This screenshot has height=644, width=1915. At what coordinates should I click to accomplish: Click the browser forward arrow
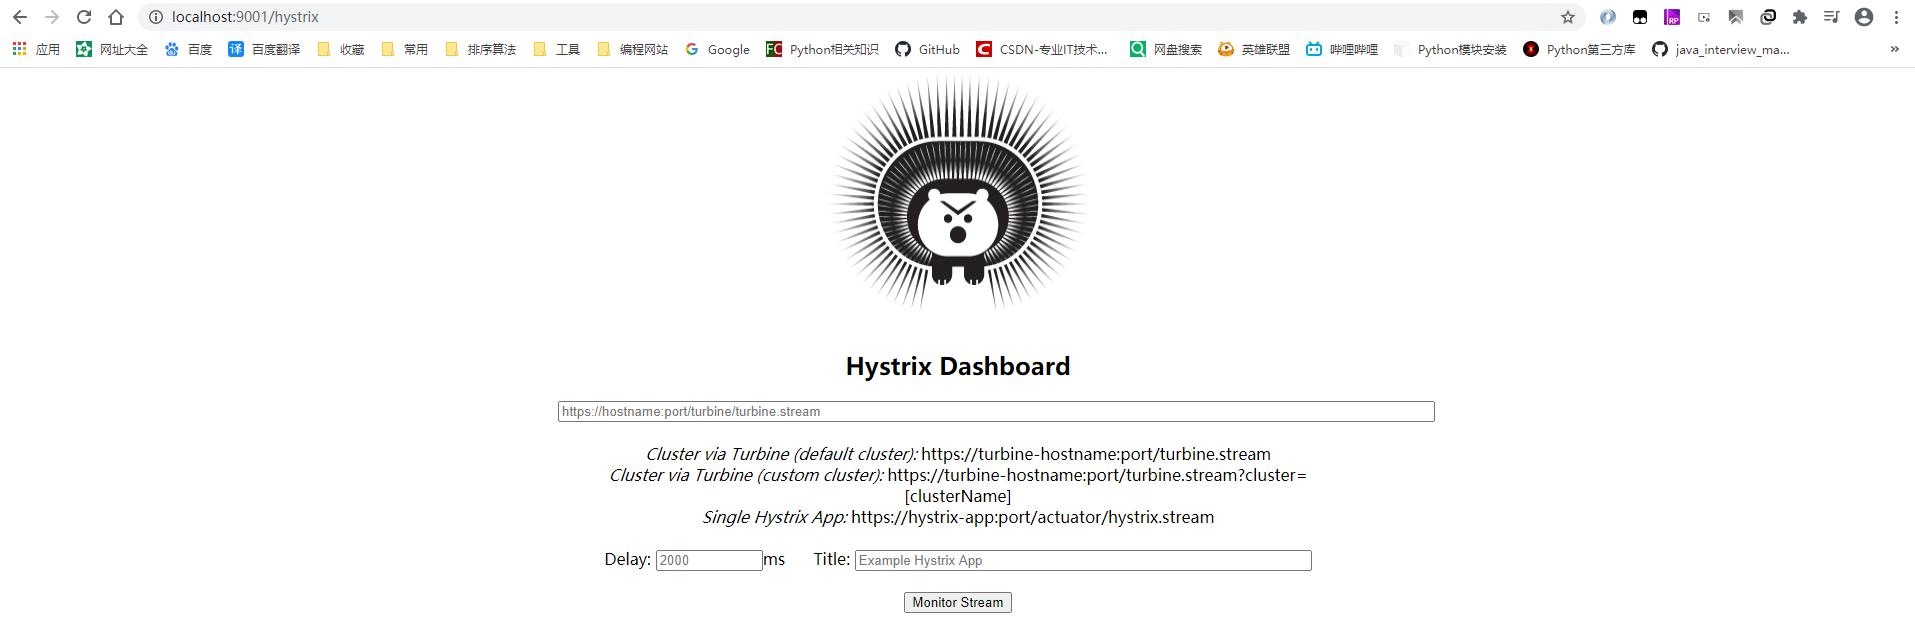[x=52, y=17]
